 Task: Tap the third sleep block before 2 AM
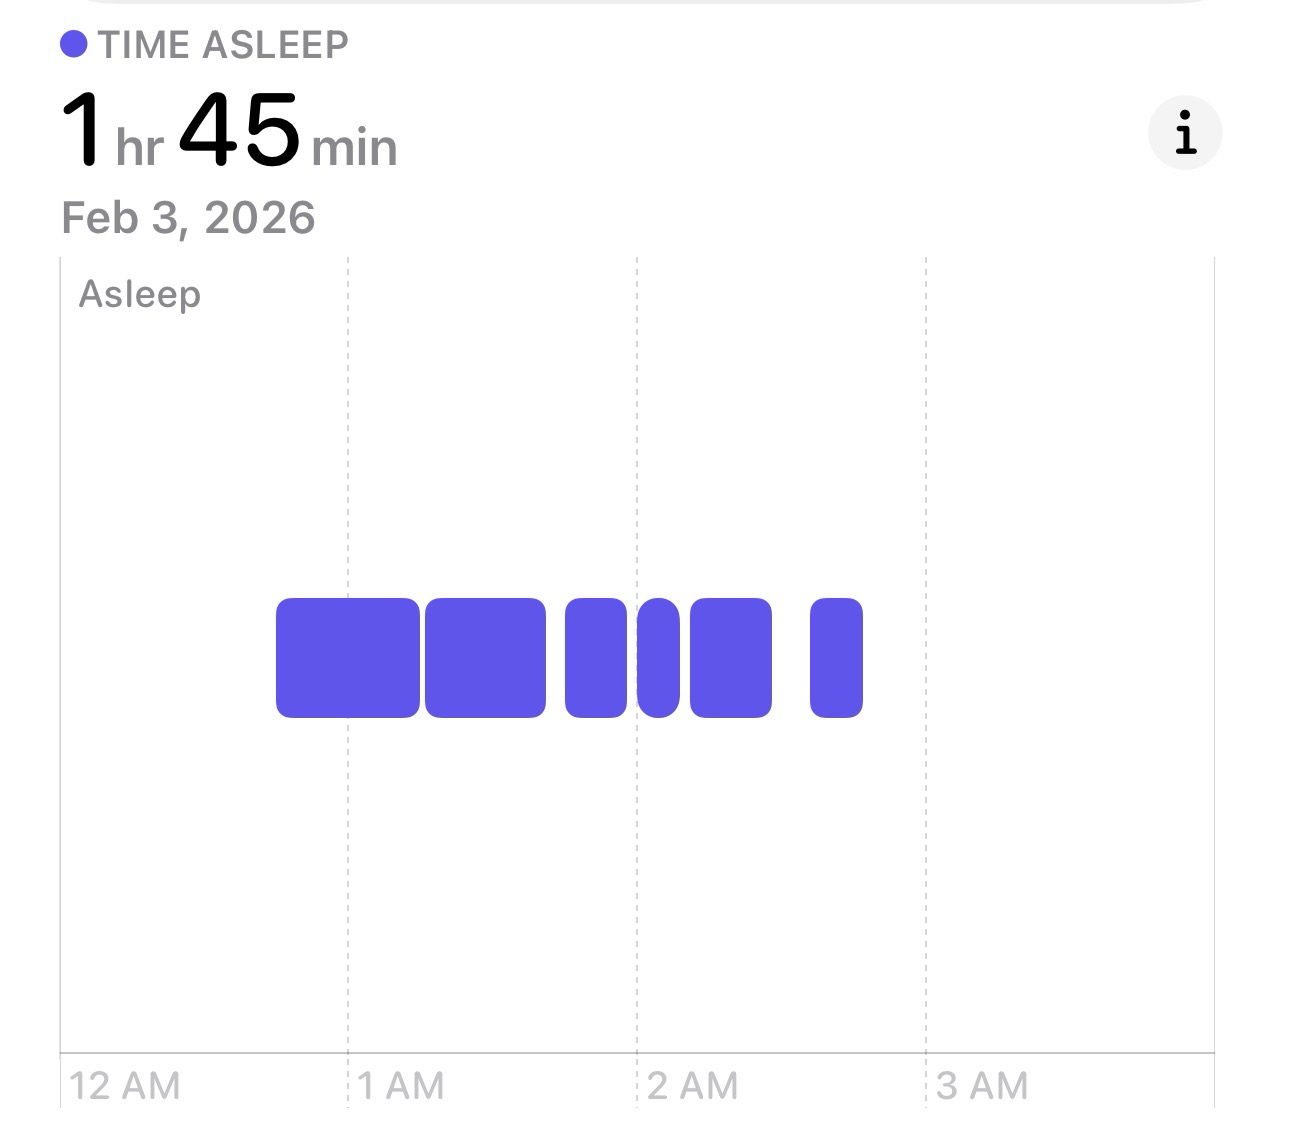595,658
